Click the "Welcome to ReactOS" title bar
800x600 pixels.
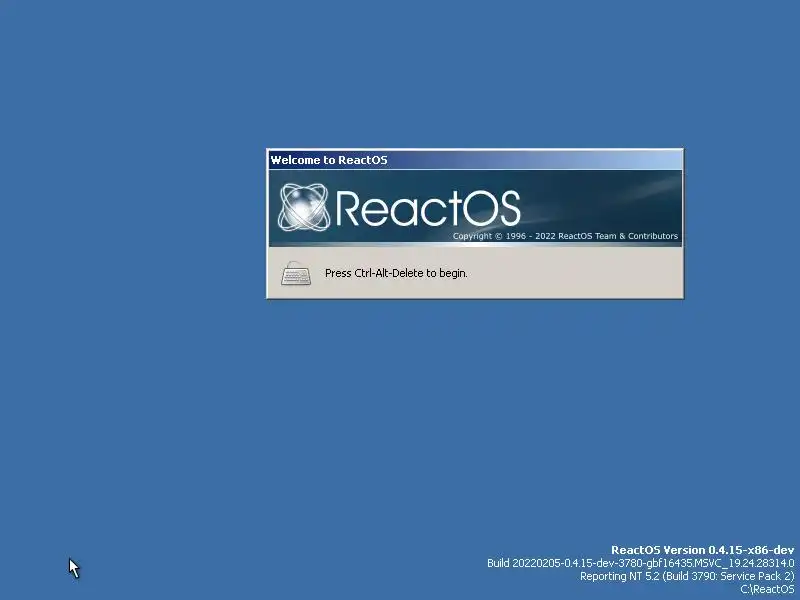[x=475, y=160]
